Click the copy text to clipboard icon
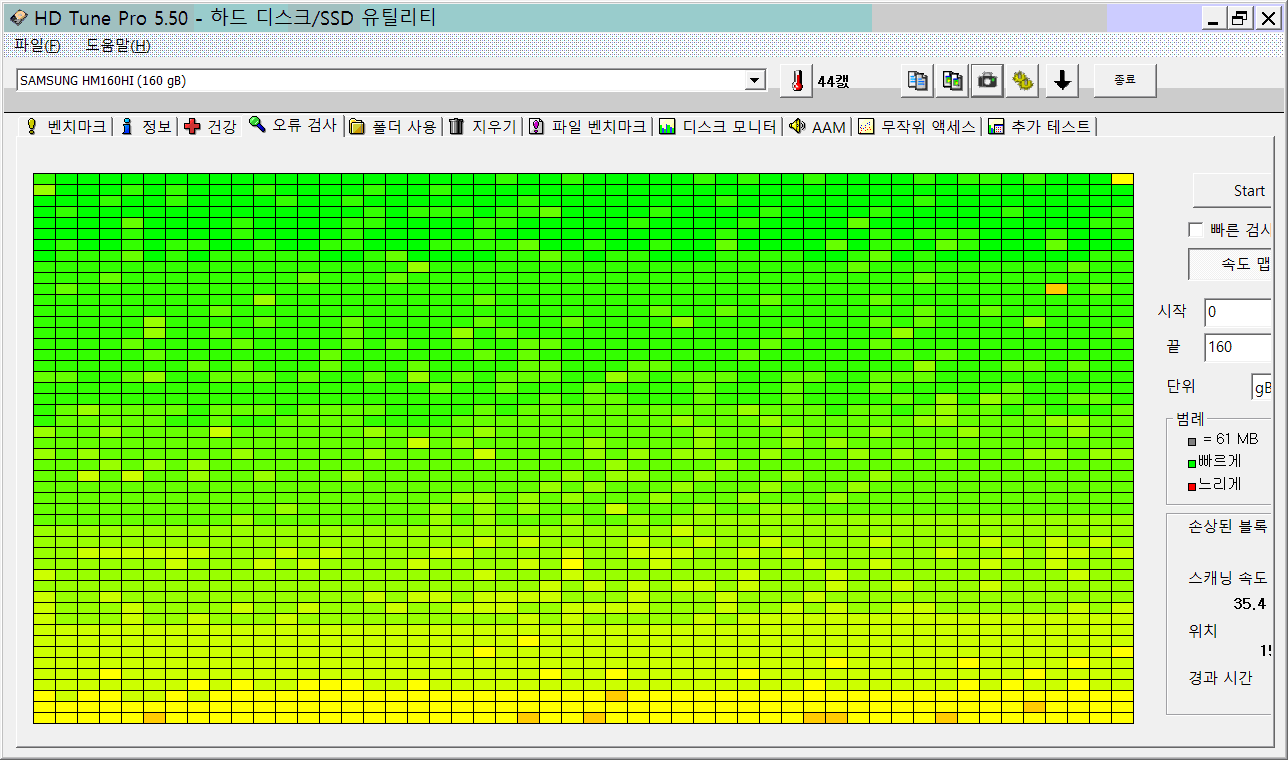The width and height of the screenshot is (1288, 760). (917, 82)
